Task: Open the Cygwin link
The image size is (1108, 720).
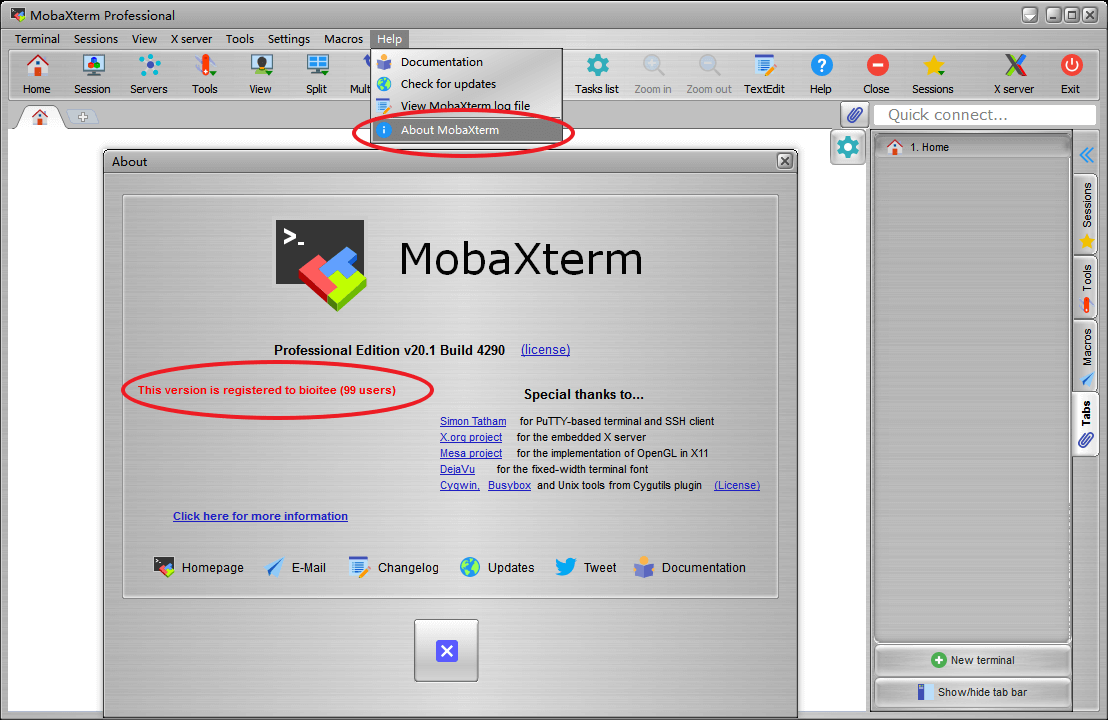Action: (x=459, y=485)
